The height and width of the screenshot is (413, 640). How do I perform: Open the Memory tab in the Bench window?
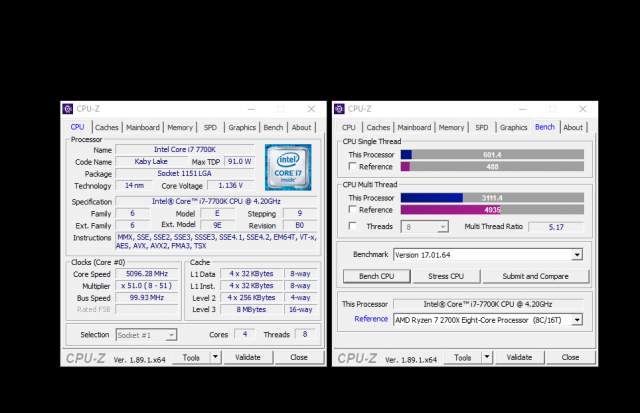451,128
